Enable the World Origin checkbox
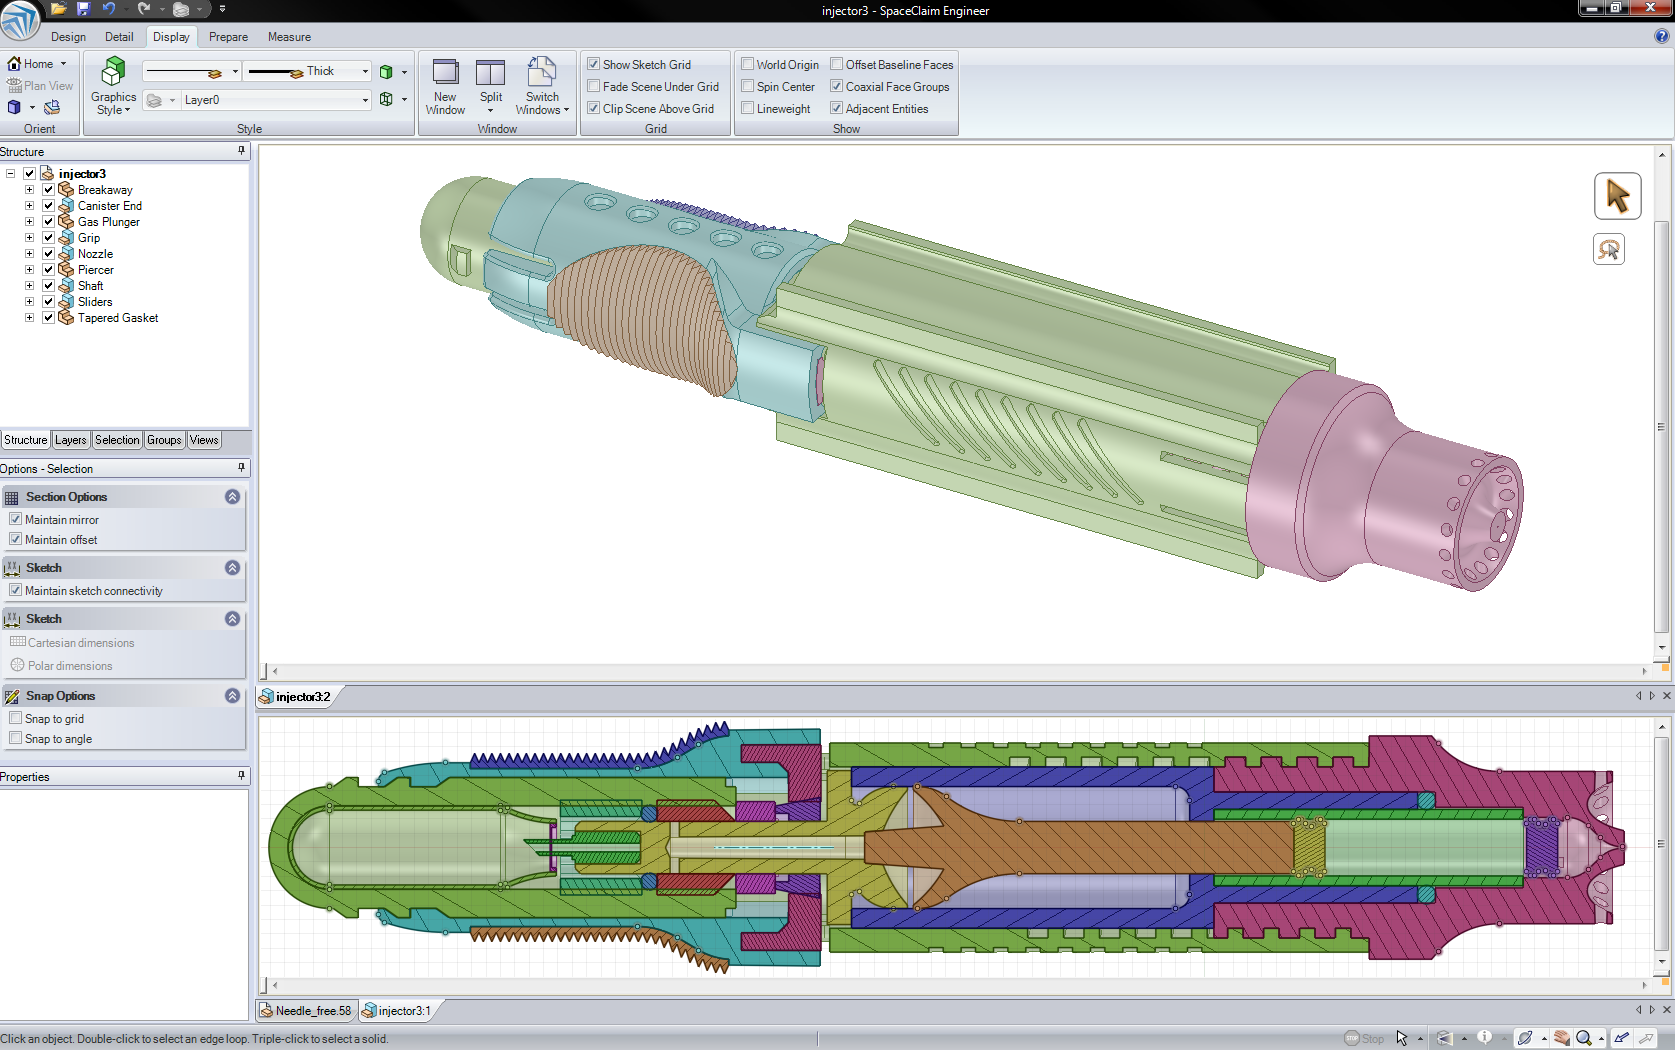The image size is (1675, 1050). 747,64
